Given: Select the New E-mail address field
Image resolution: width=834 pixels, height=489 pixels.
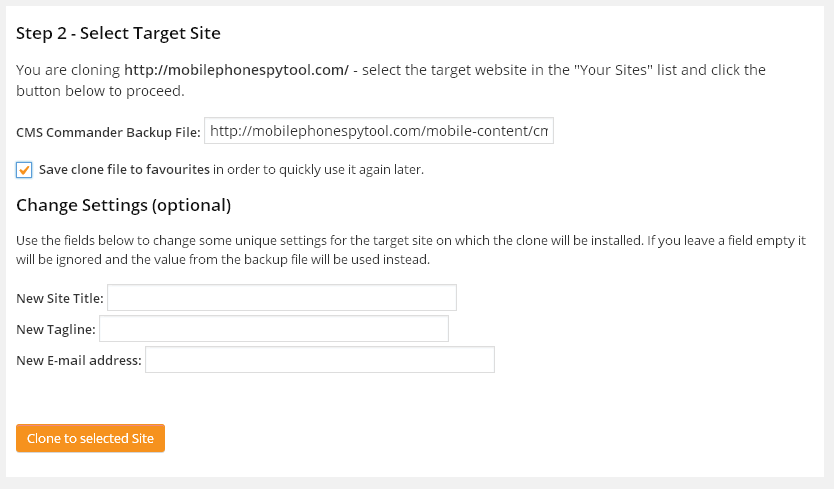Looking at the screenshot, I should point(320,360).
